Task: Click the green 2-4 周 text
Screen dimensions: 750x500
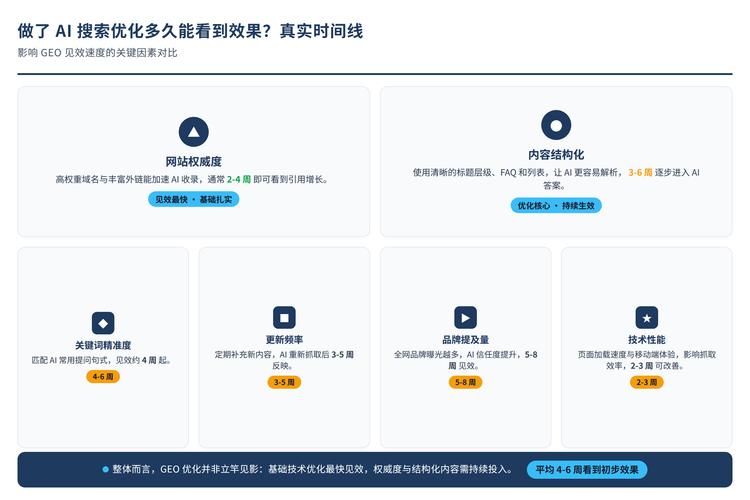Action: pos(239,179)
